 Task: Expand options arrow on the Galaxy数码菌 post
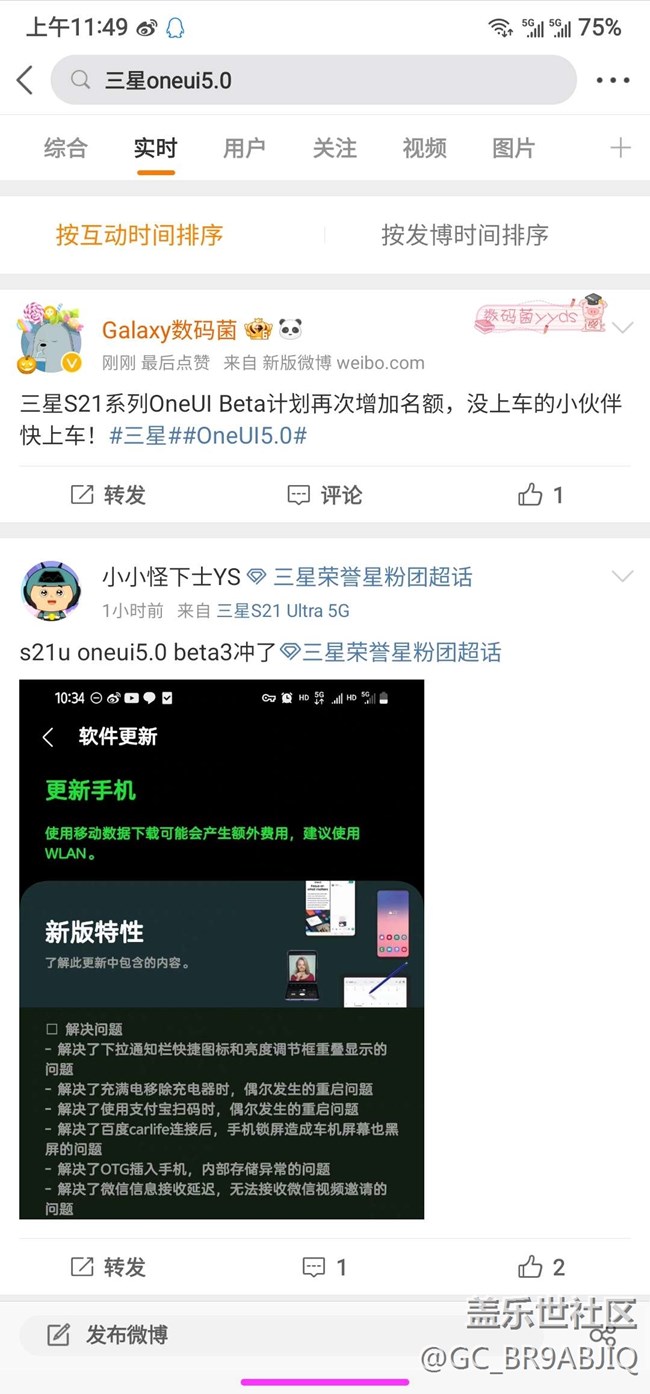pyautogui.click(x=622, y=328)
